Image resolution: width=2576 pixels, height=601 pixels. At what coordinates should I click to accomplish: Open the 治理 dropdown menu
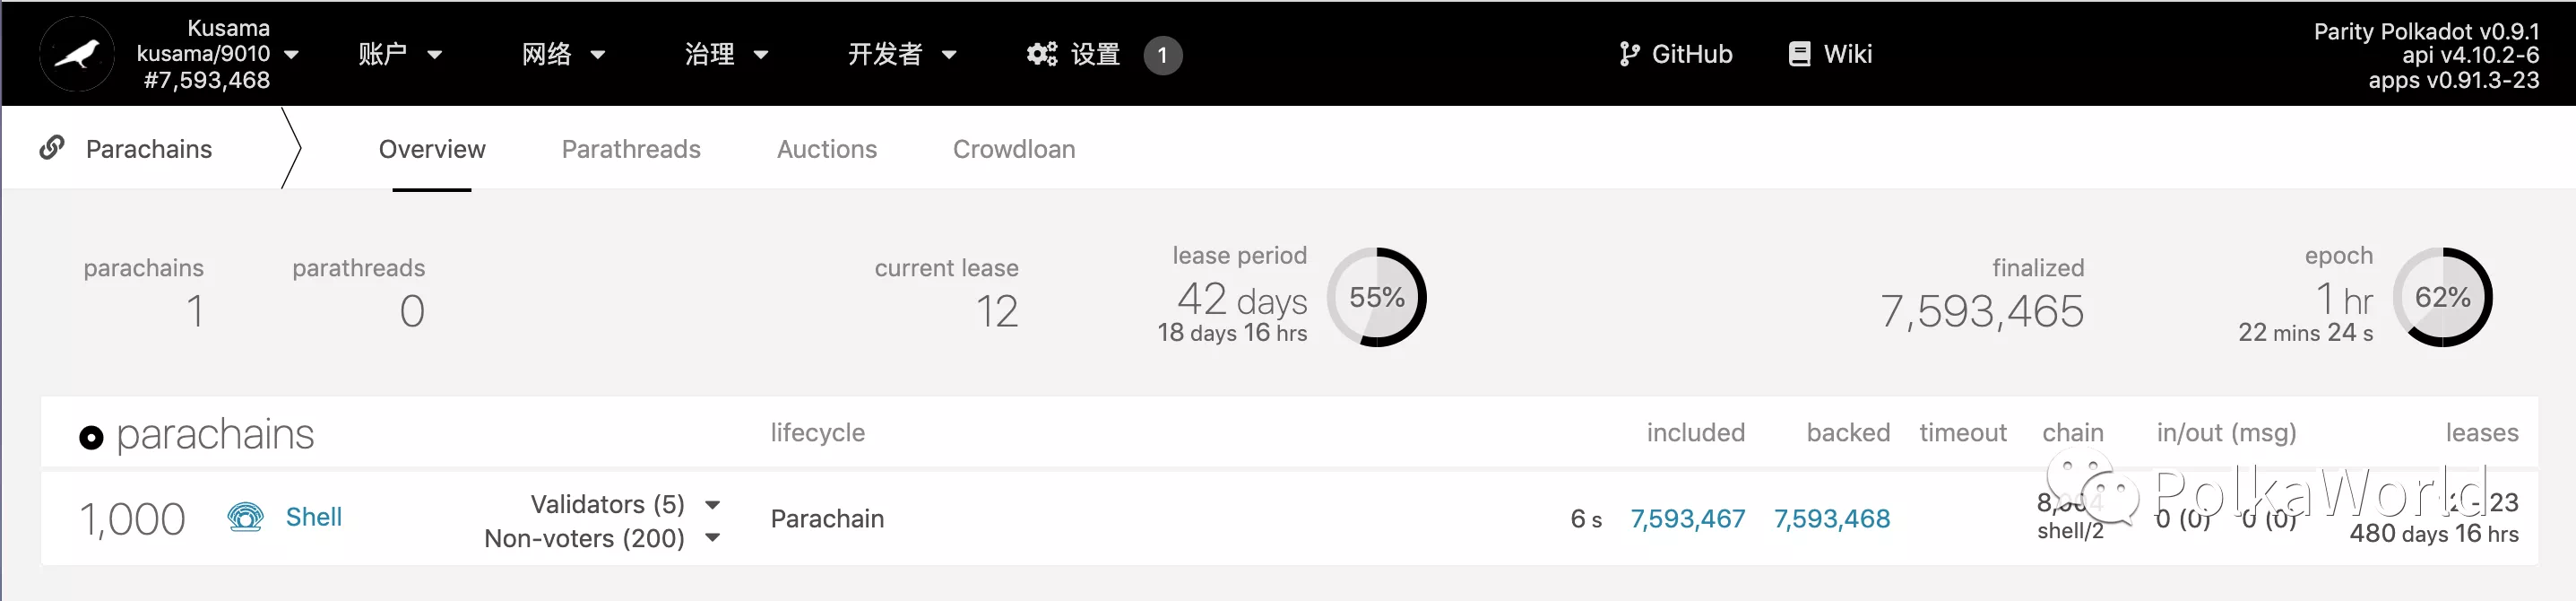[727, 54]
